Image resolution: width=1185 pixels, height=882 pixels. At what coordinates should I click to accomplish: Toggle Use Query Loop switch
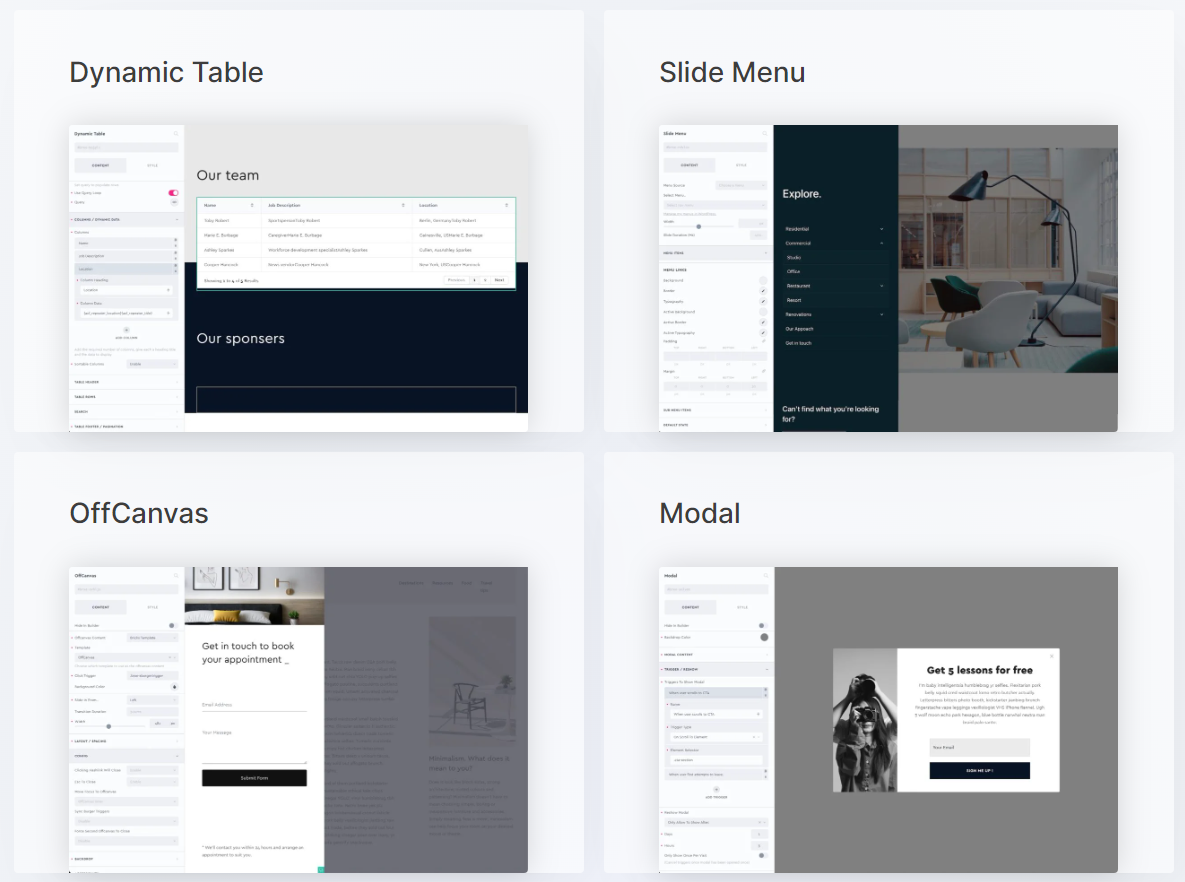pos(173,192)
